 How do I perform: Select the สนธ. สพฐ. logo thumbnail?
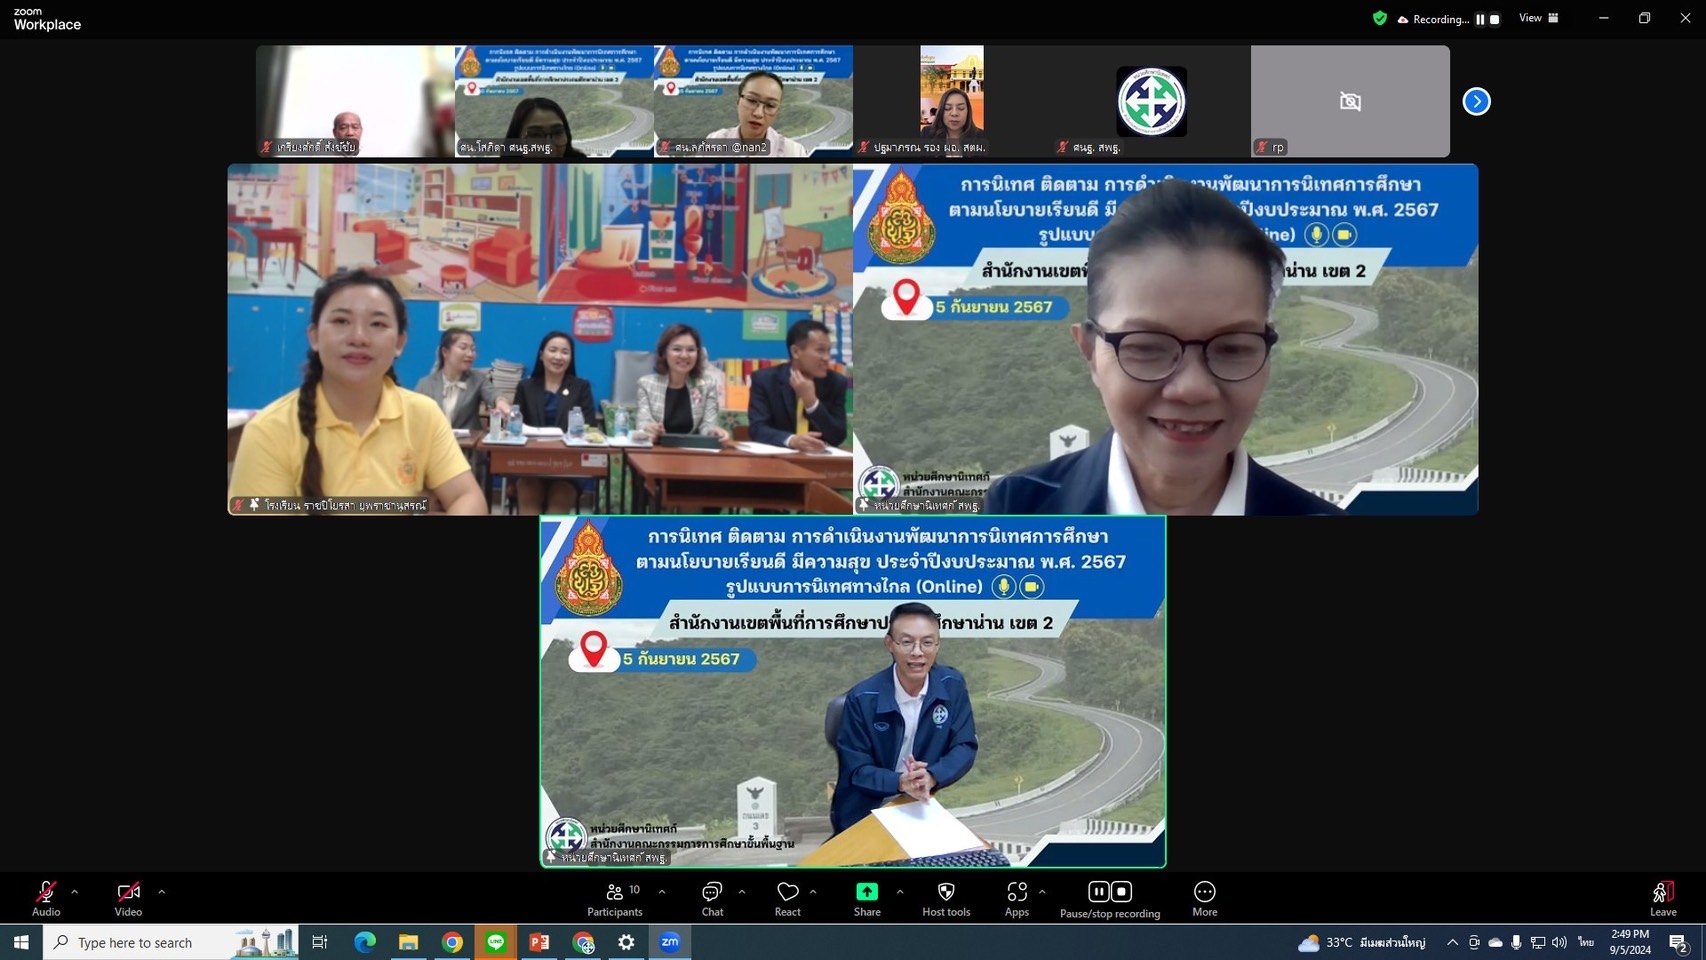pos(1151,101)
